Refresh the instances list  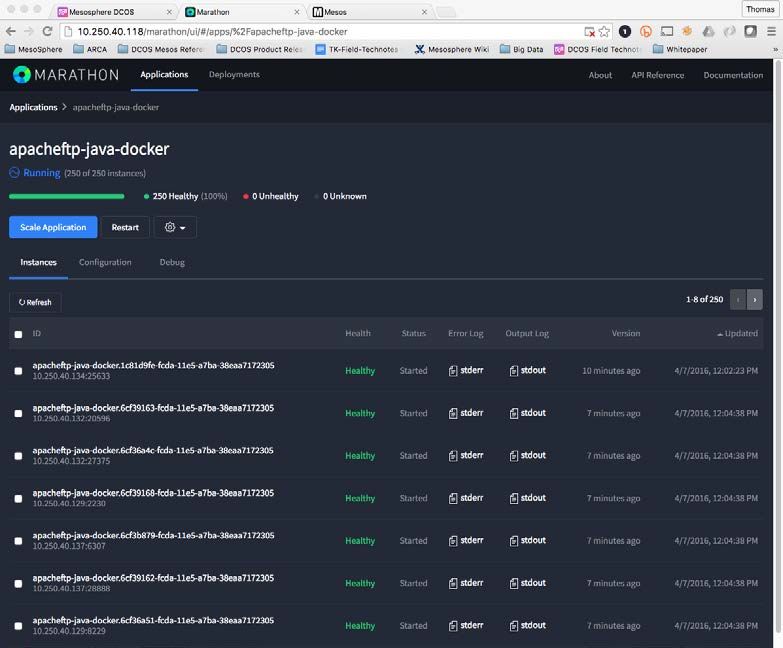click(x=35, y=302)
